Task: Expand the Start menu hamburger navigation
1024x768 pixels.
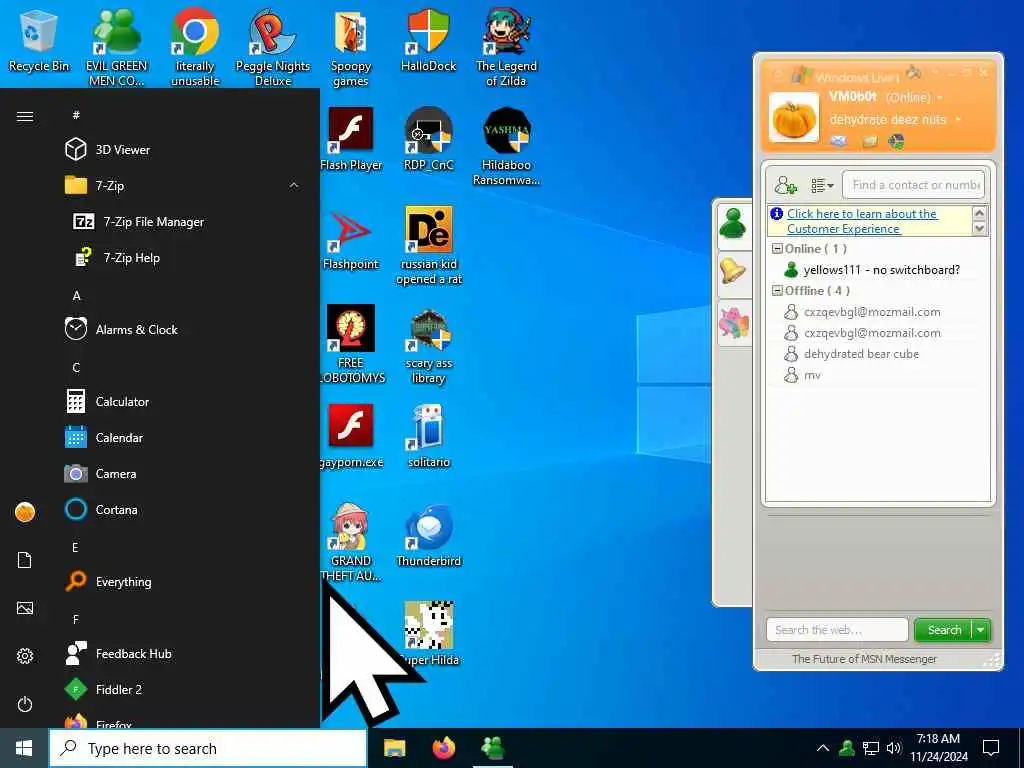Action: click(25, 116)
